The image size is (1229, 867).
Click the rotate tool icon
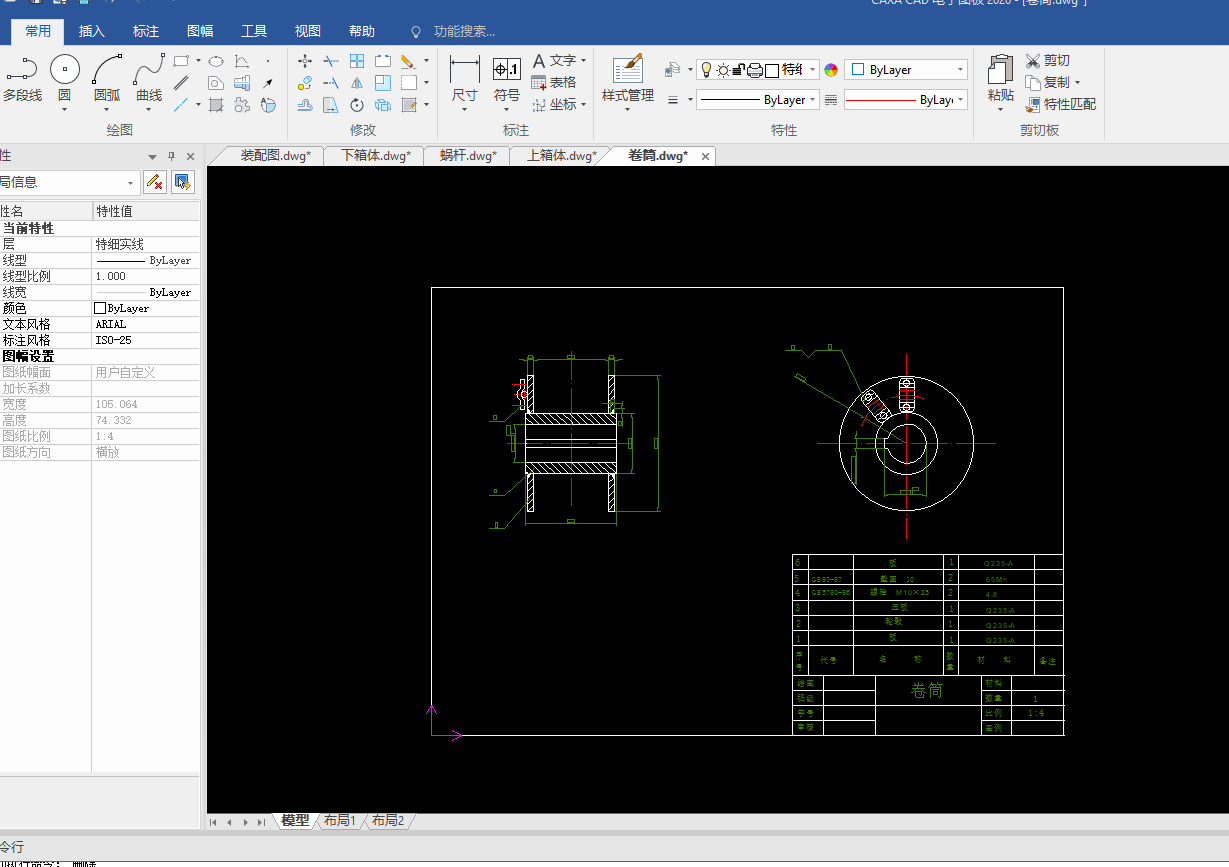[x=357, y=105]
